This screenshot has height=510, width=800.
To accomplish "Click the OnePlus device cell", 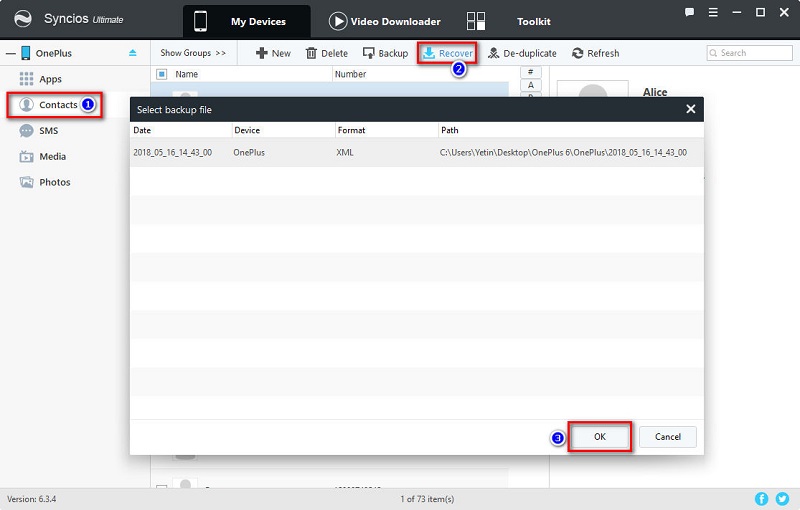I will click(x=249, y=152).
